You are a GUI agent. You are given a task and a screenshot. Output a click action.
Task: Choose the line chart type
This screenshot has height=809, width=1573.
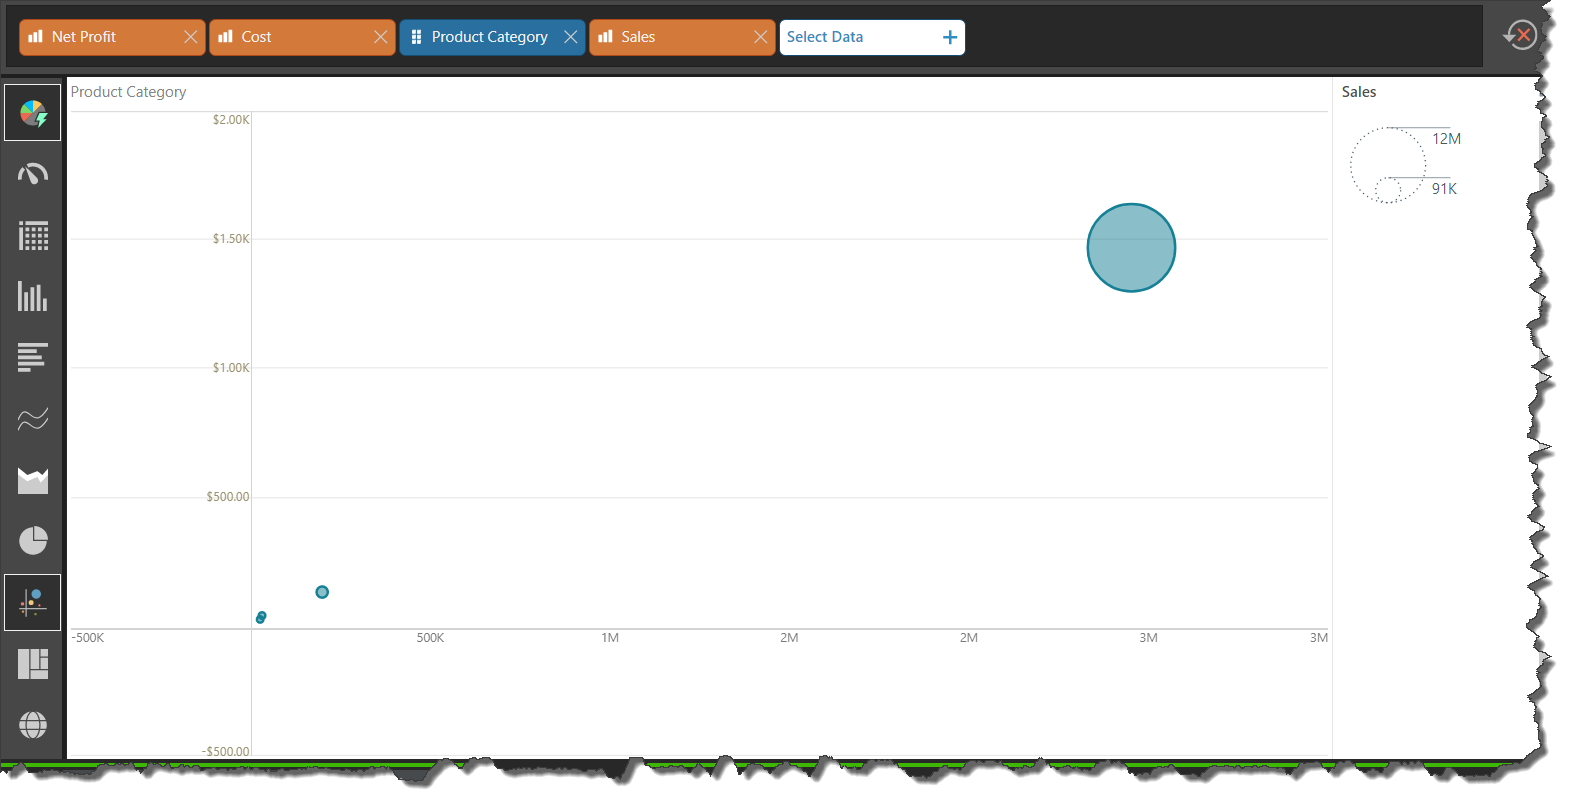coord(33,419)
